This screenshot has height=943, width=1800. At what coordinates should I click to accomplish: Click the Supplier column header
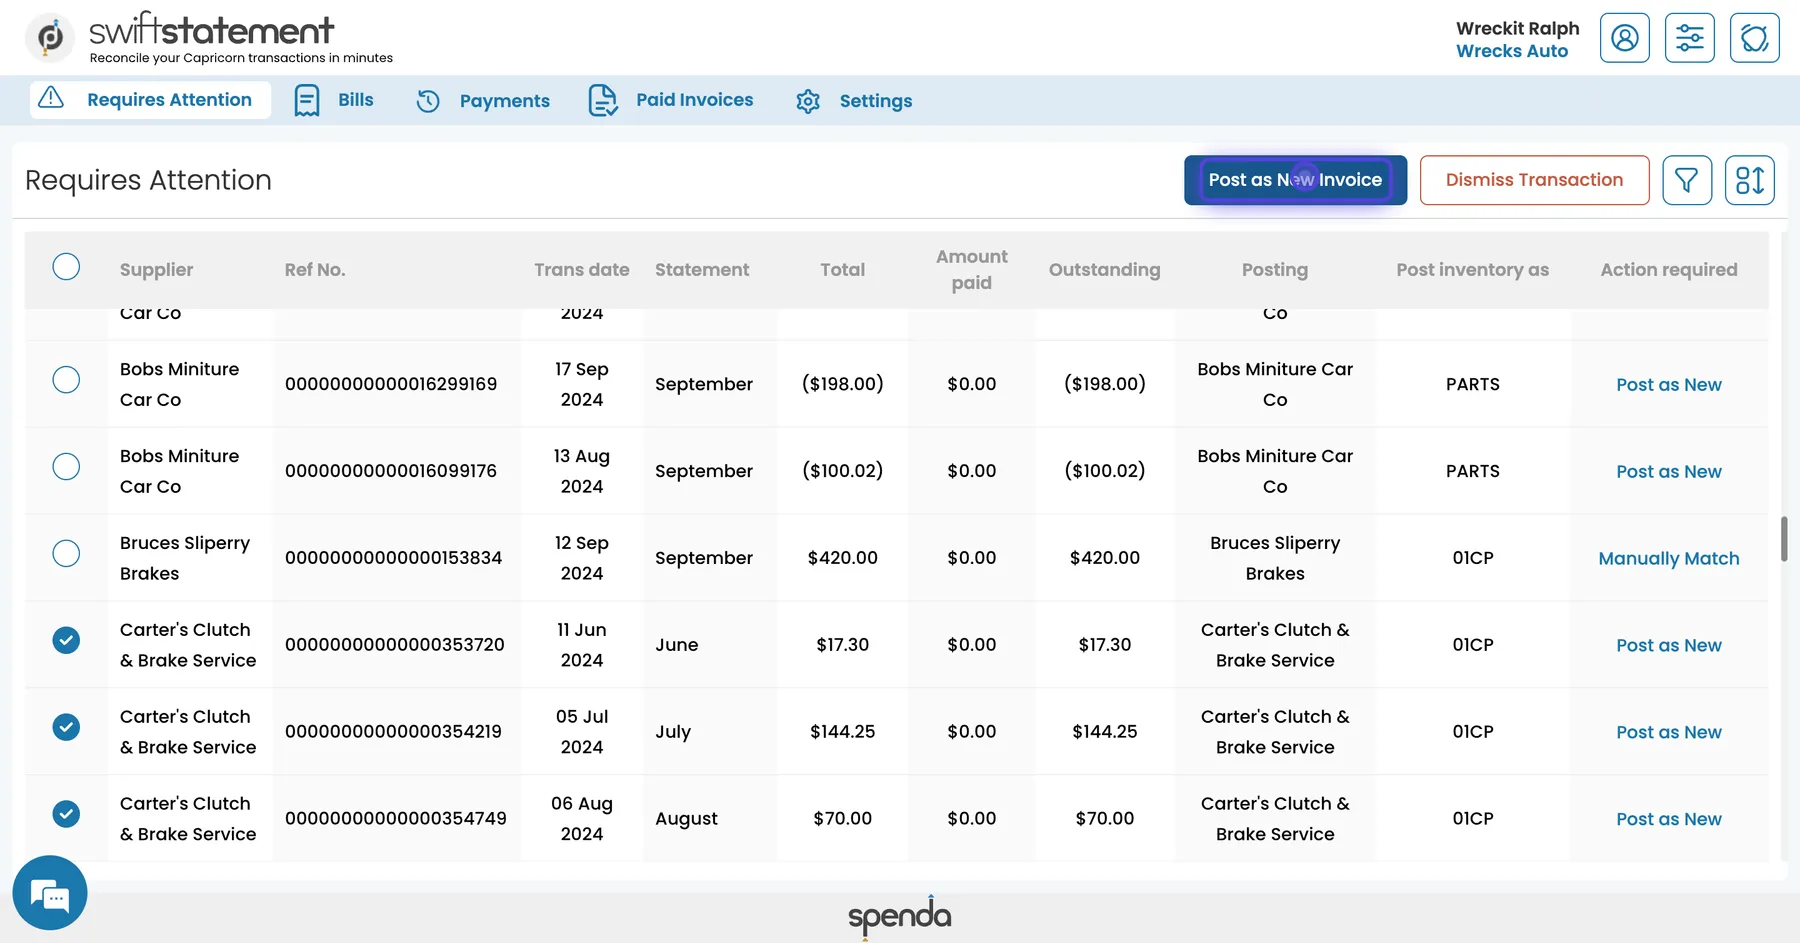click(157, 270)
